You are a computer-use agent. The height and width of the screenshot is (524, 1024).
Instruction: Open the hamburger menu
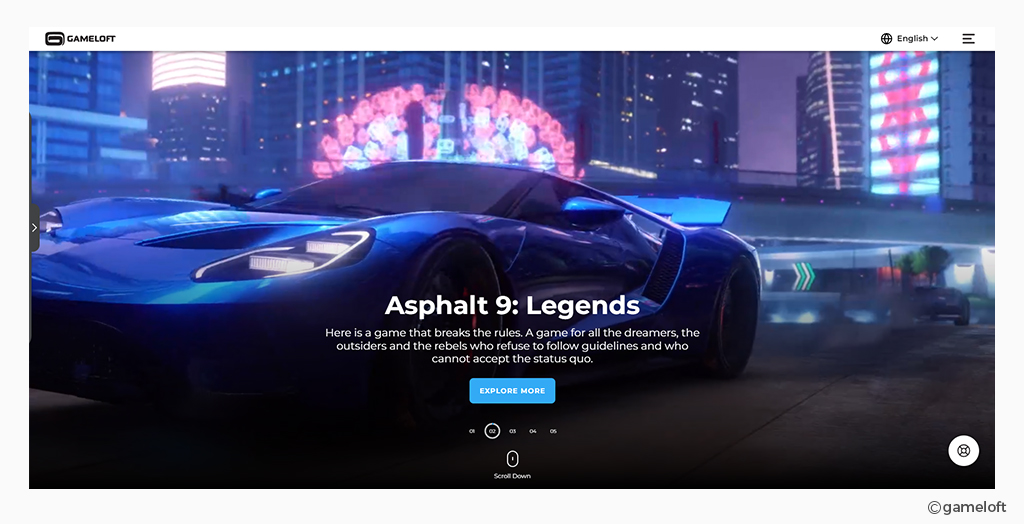(968, 39)
